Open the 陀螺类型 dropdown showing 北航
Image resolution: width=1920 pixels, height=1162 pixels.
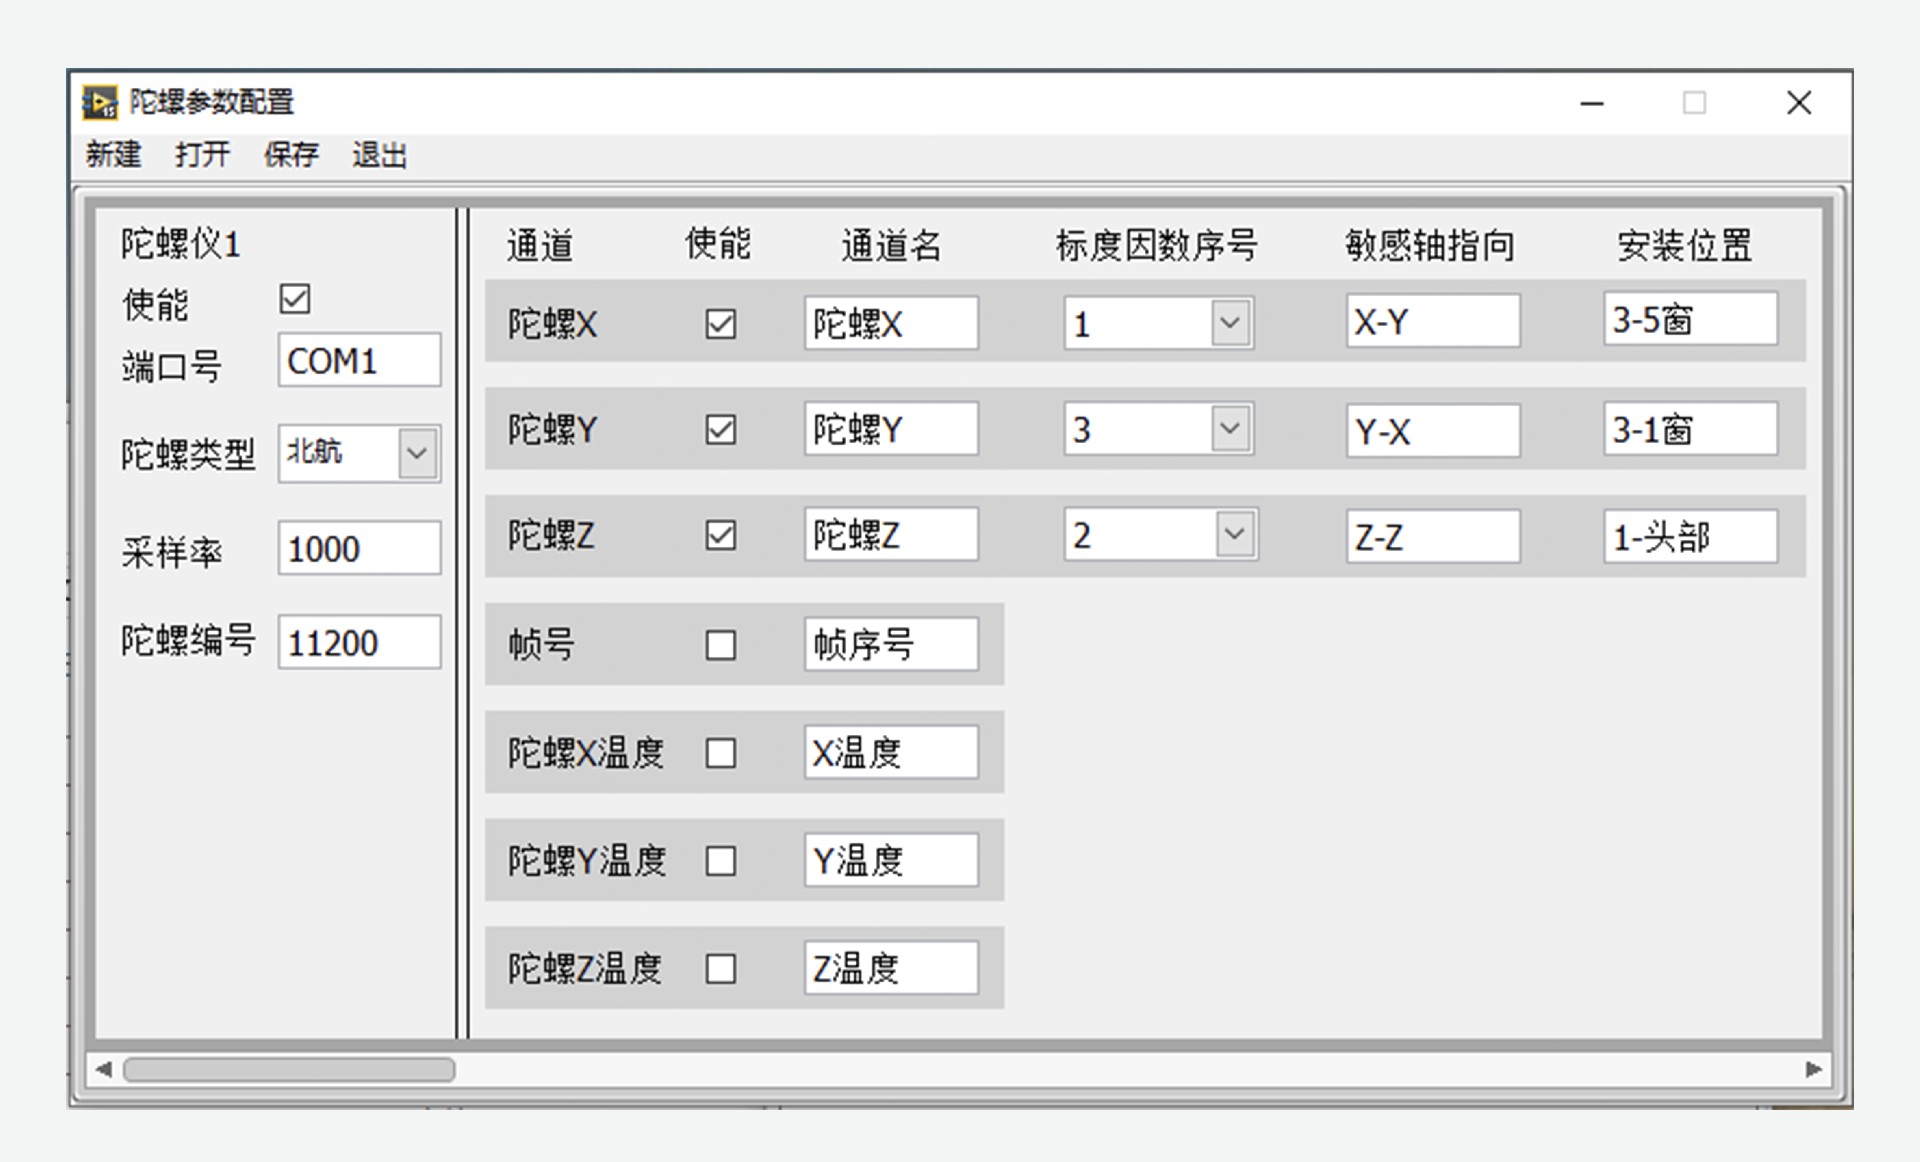(417, 453)
